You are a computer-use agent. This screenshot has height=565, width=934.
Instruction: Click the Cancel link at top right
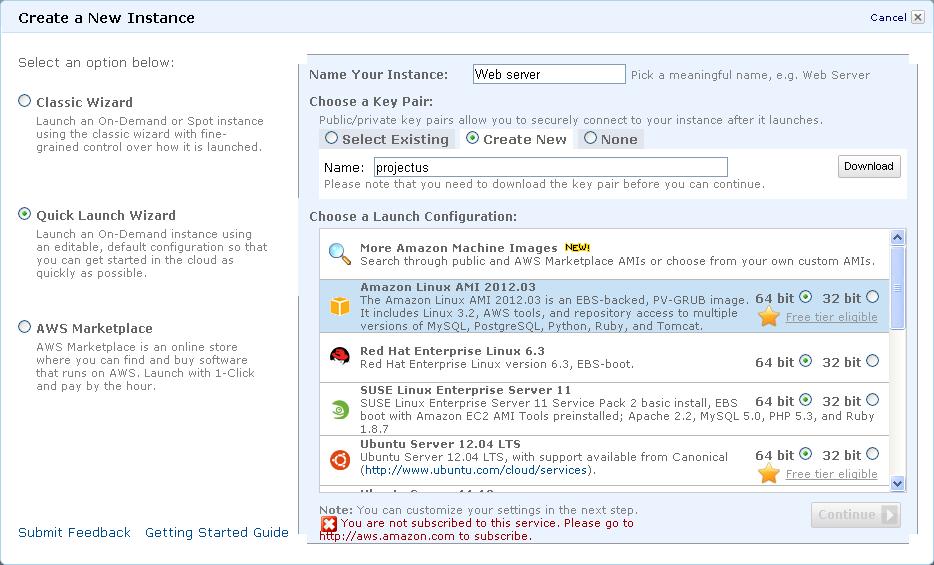(888, 17)
